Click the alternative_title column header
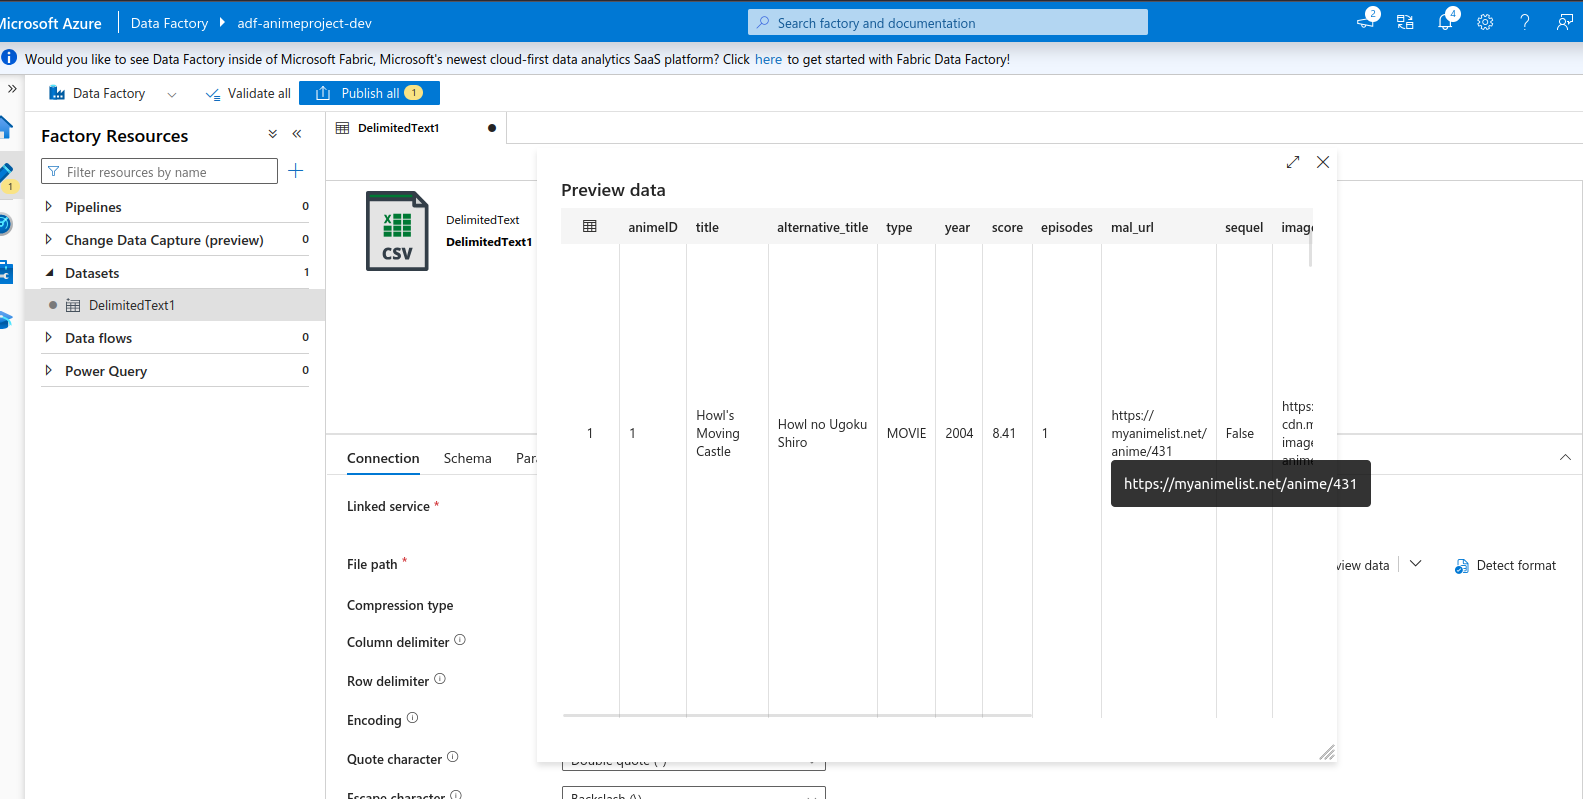Viewport: 1583px width, 799px height. click(x=822, y=227)
